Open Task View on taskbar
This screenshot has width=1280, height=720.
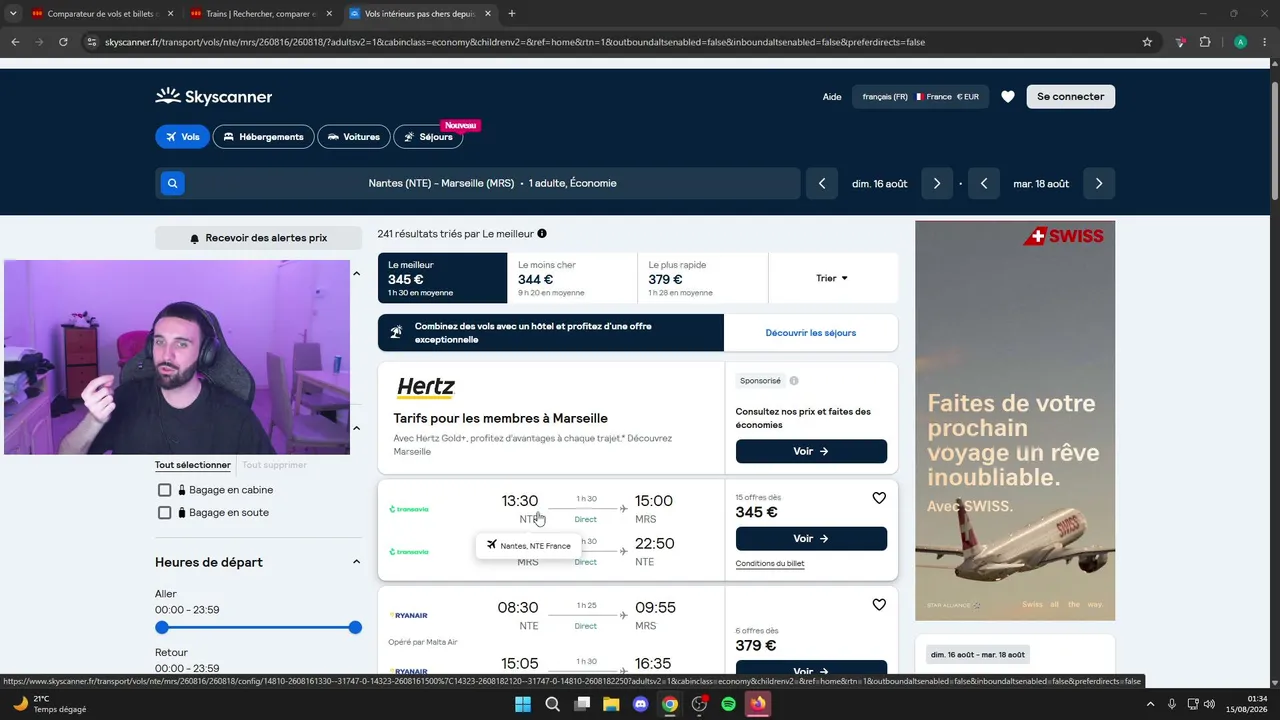pos(582,704)
